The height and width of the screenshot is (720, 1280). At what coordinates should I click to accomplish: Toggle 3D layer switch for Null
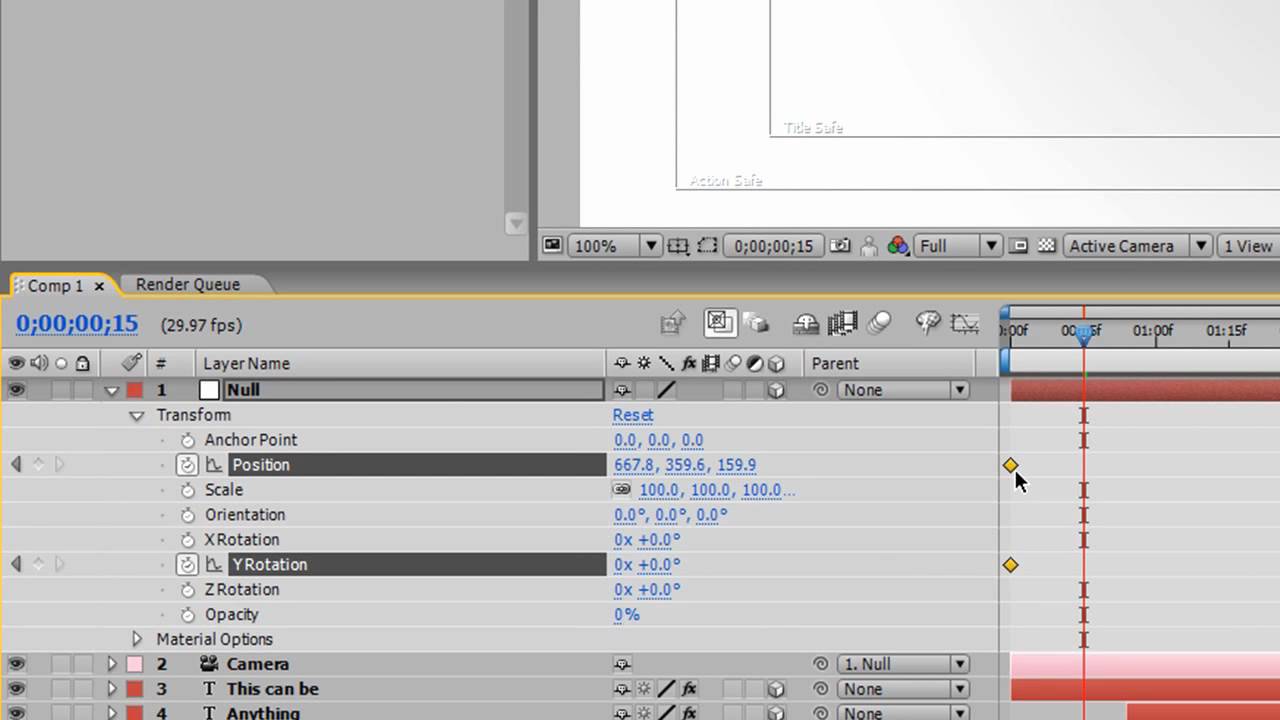[776, 390]
